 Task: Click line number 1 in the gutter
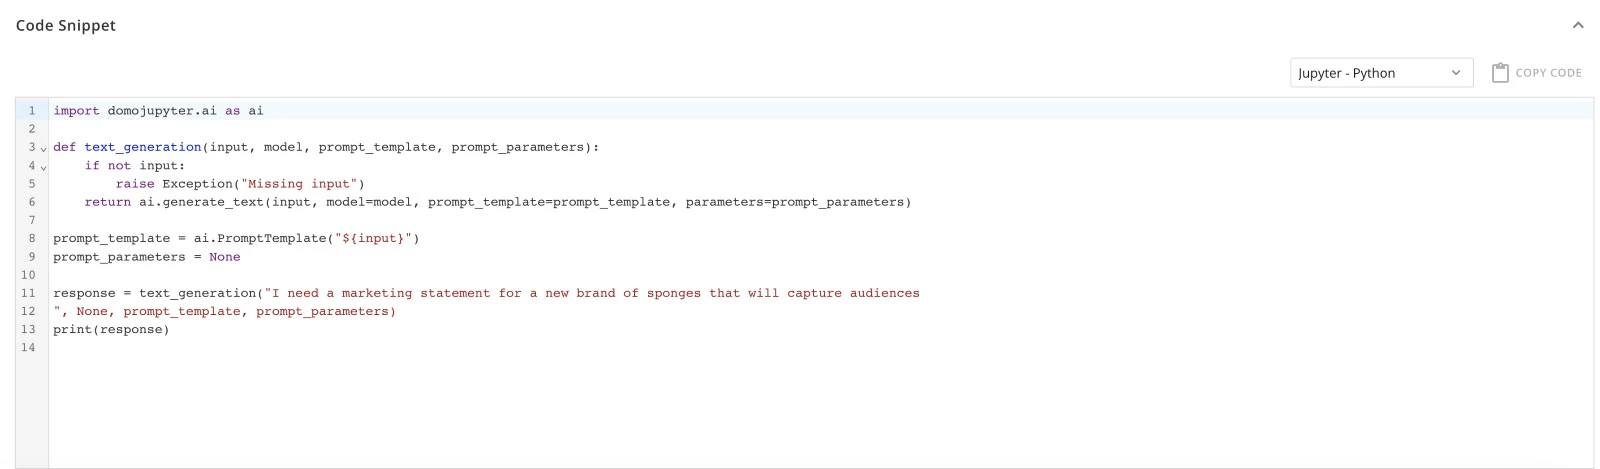click(32, 111)
